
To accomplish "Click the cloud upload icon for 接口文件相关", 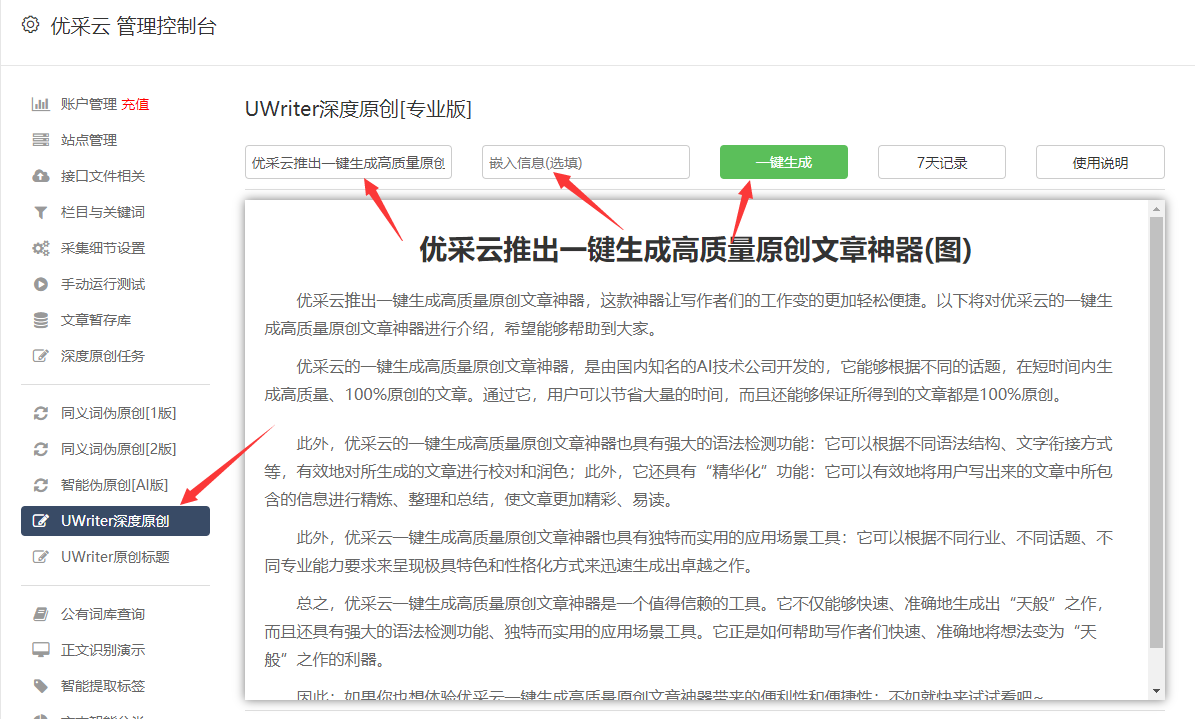I will point(41,176).
